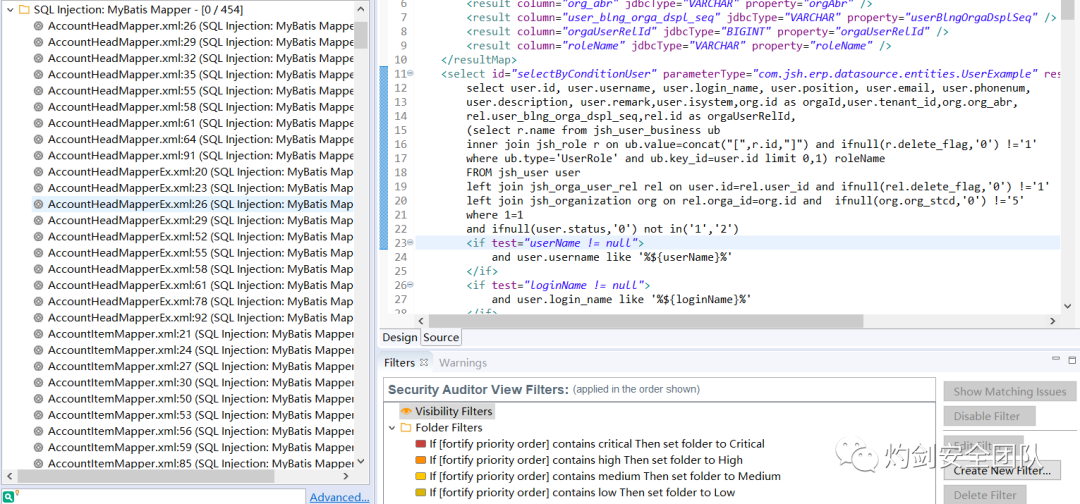Screen dimensions: 1080x504
Task: Click the issue icon beside AccountHeadMapperEx.xml:92
Action: tap(39, 317)
